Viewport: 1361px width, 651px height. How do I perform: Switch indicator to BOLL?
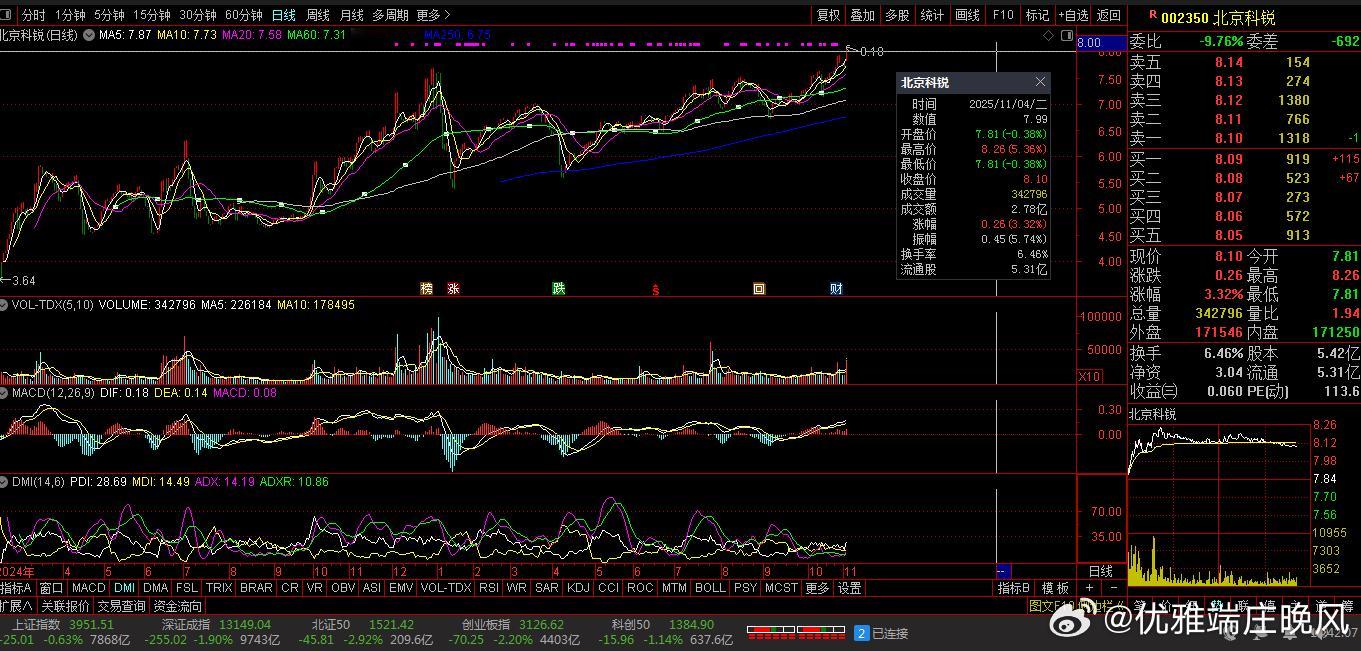click(x=709, y=588)
